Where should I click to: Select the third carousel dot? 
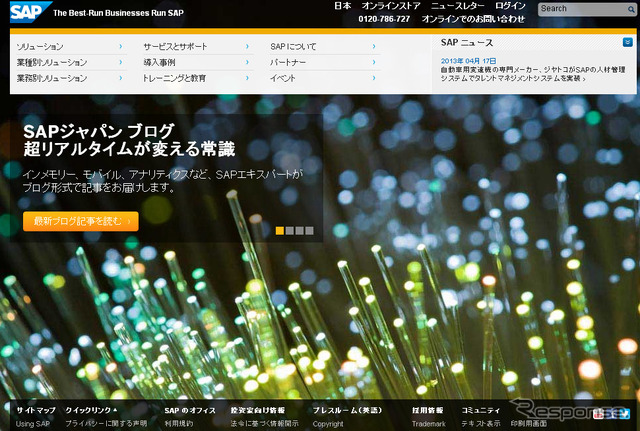(x=300, y=231)
